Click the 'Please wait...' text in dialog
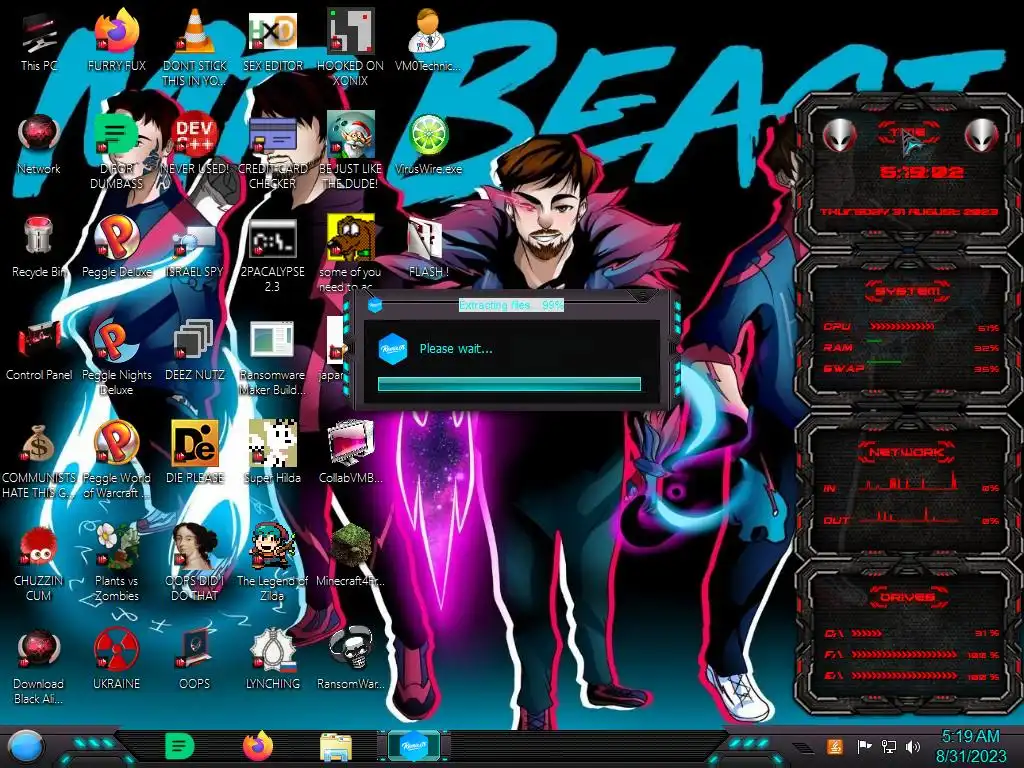Image resolution: width=1024 pixels, height=768 pixels. pos(456,349)
